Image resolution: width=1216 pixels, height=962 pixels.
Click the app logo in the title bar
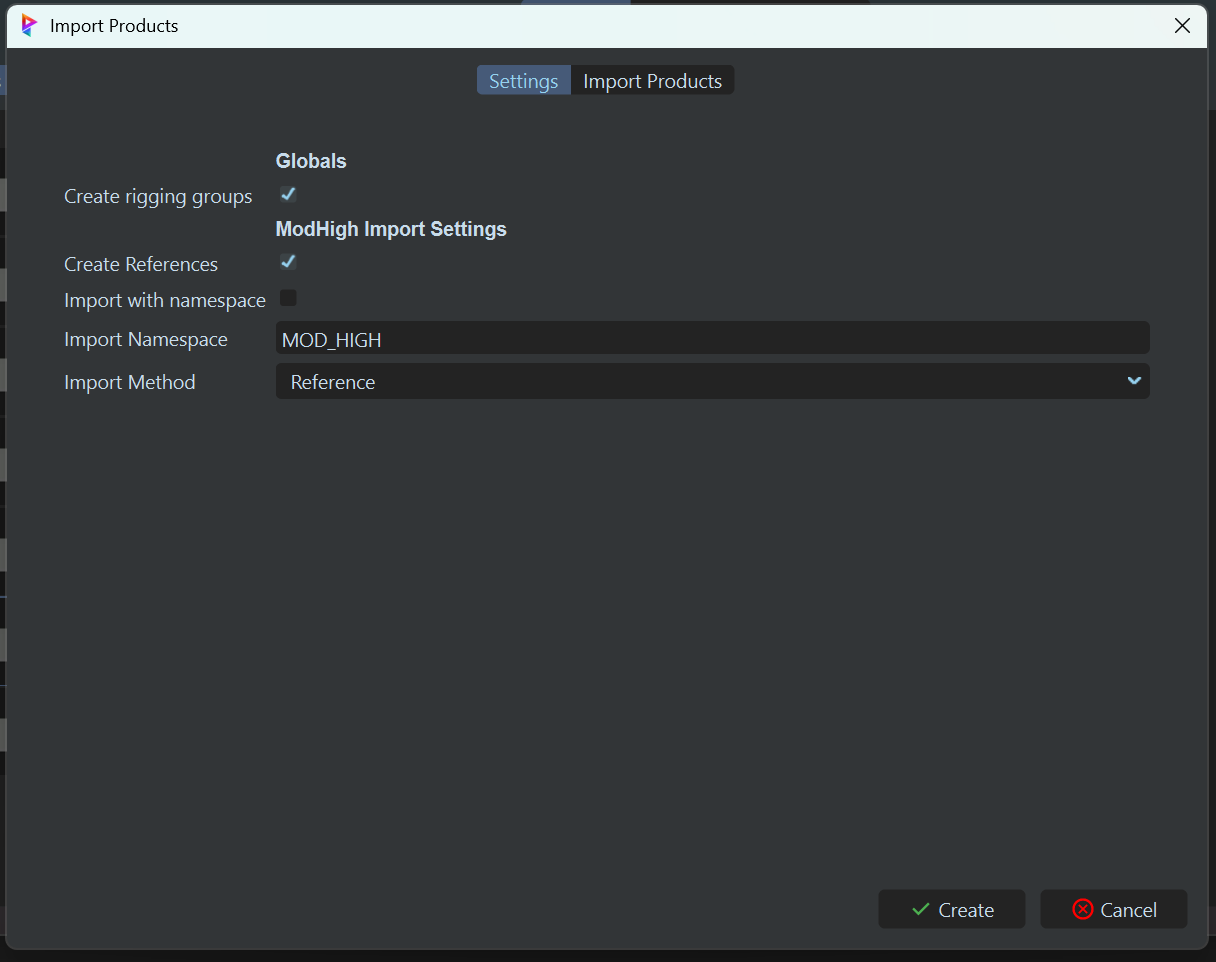tap(29, 26)
